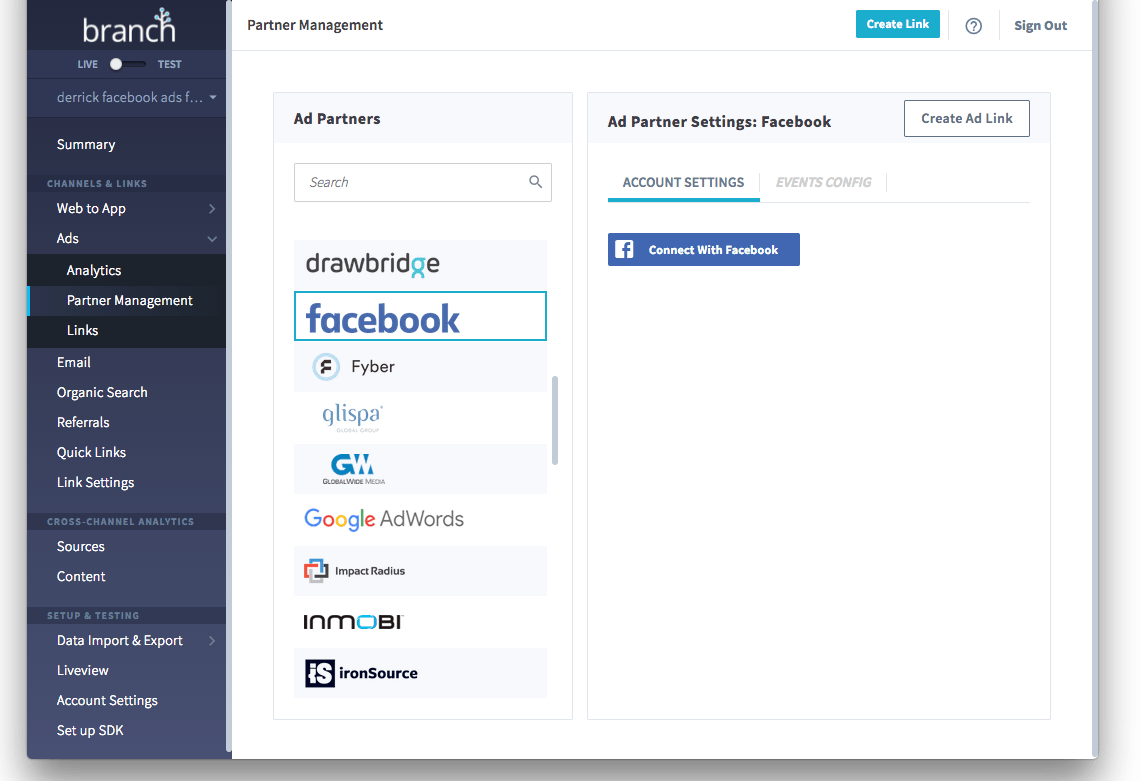Screen dimensions: 1141x781
Task: Select the Fyber partner logo
Action: (x=419, y=366)
